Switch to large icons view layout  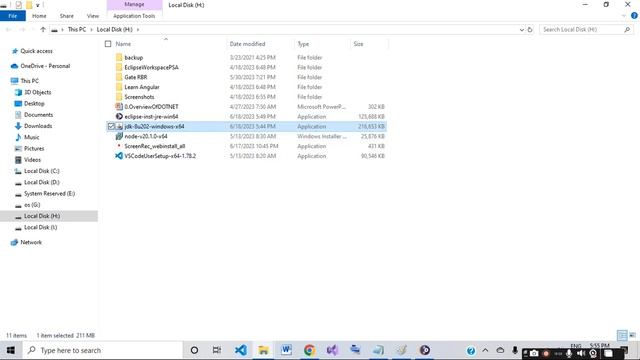coord(632,336)
